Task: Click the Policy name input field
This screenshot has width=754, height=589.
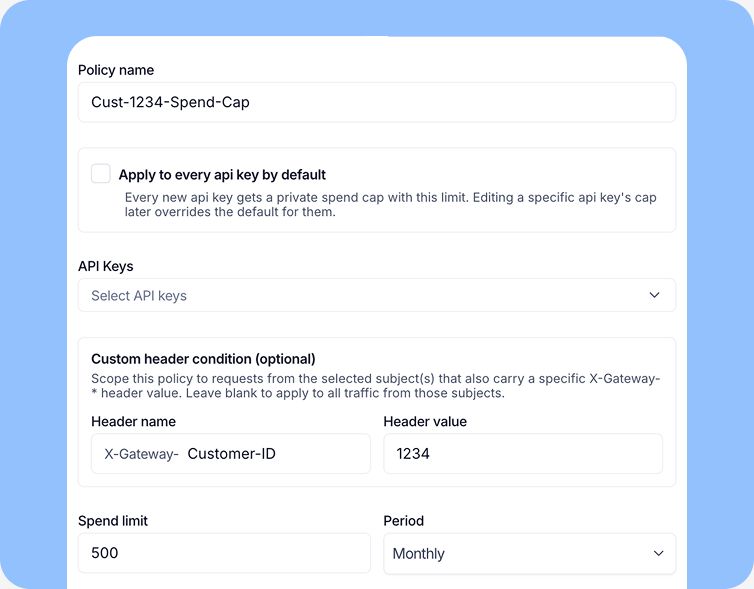Action: (x=377, y=102)
